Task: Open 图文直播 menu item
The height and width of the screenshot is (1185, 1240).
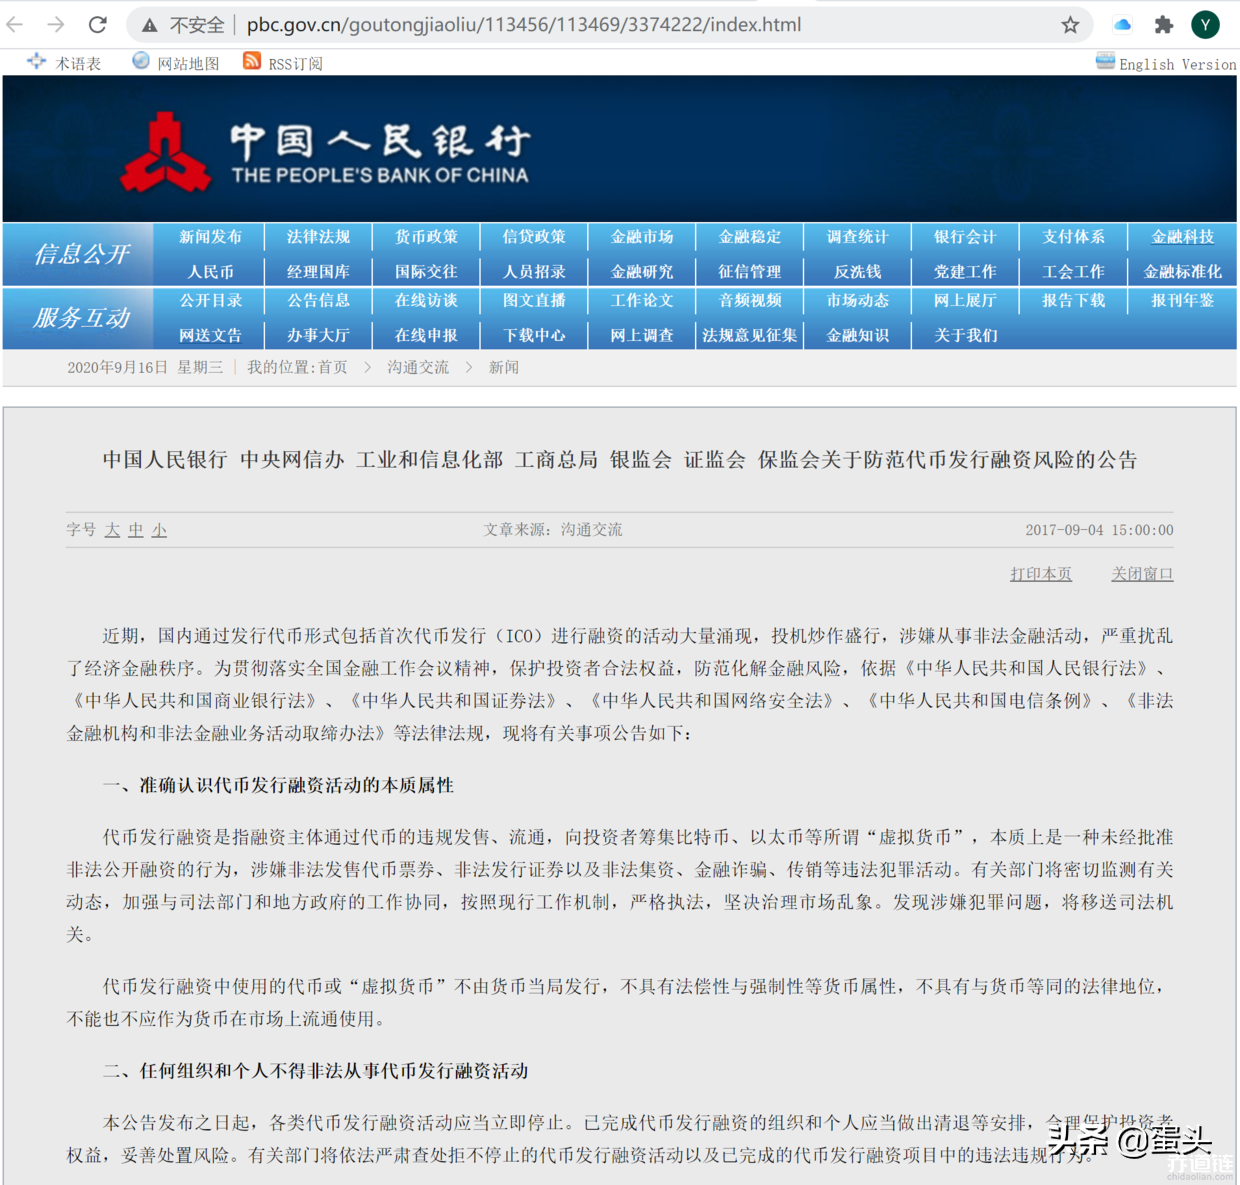Action: pos(534,301)
